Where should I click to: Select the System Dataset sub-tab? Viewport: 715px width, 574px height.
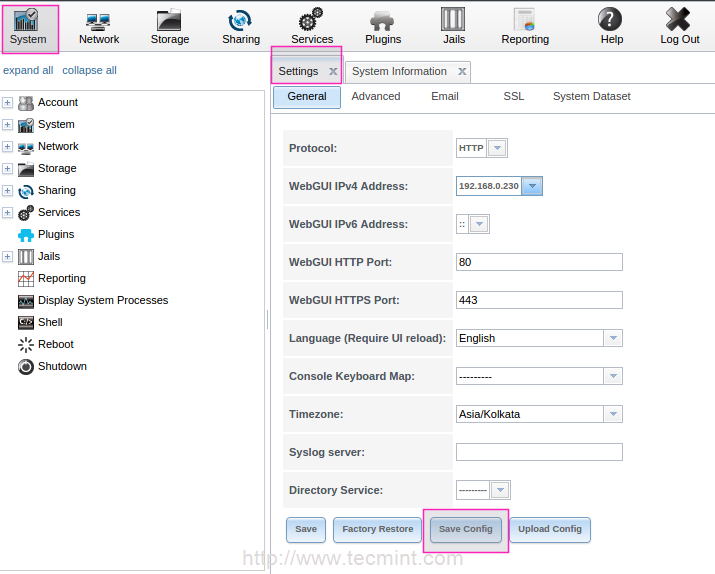click(591, 97)
